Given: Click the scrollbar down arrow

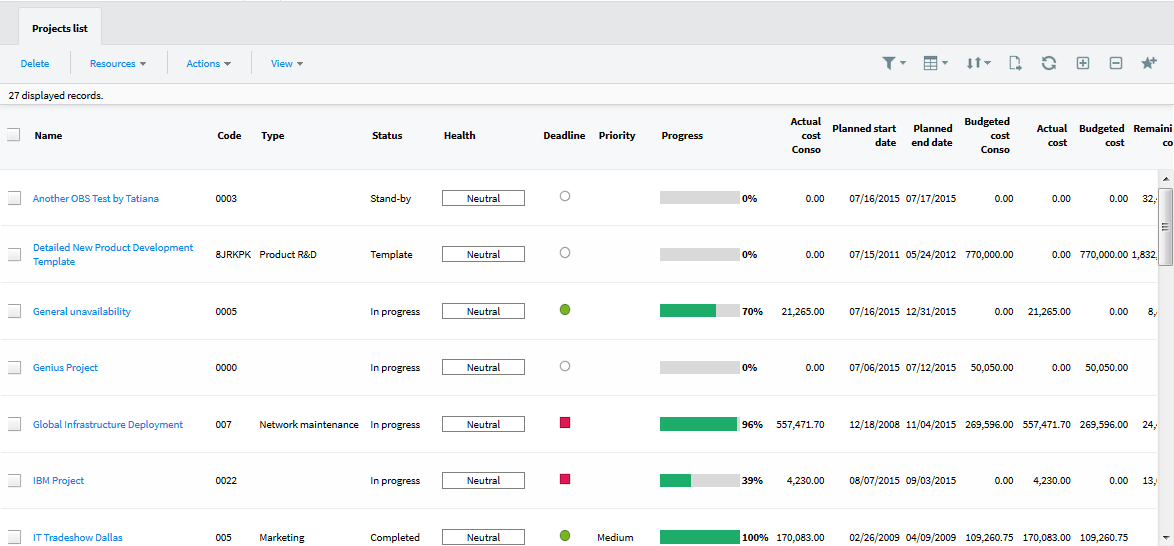Looking at the screenshot, I should coord(1165,537).
